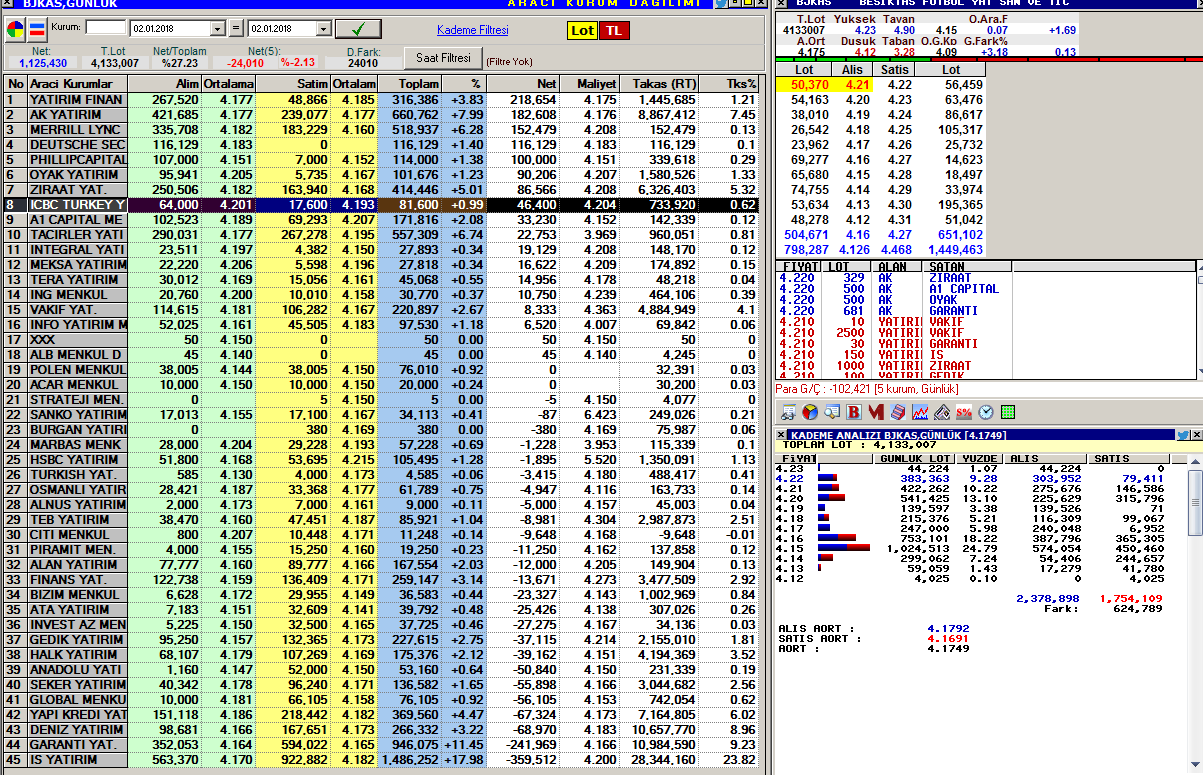The height and width of the screenshot is (775, 1203).
Task: Click the S% percentage icon
Action: point(964,412)
